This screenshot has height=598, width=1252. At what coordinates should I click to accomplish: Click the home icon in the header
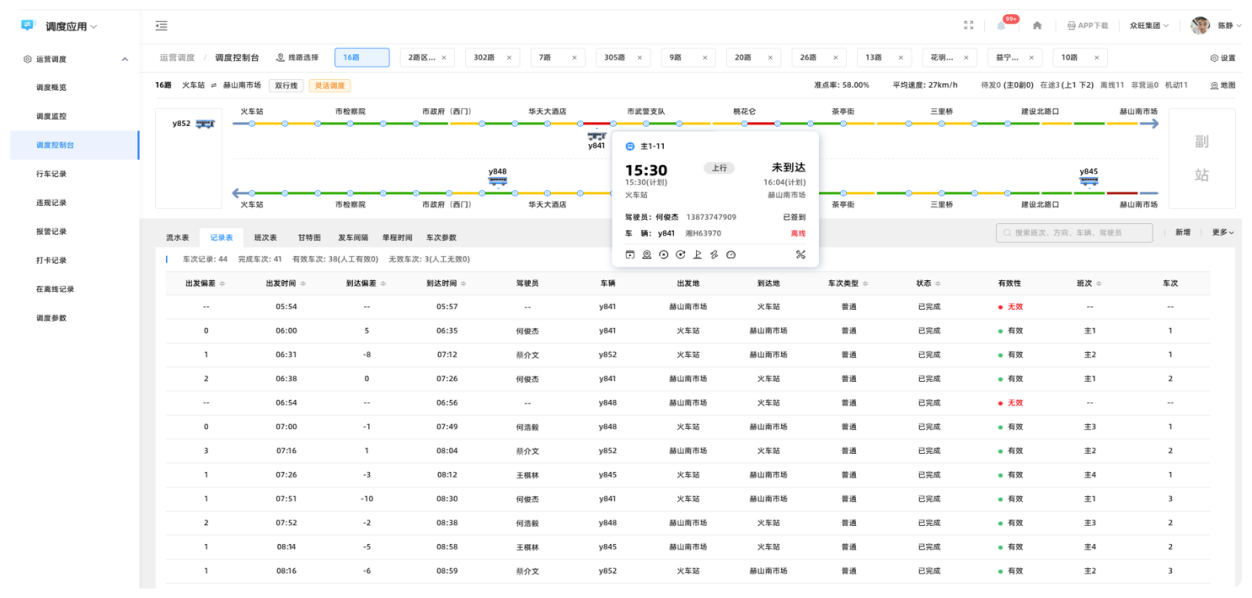tap(1037, 26)
